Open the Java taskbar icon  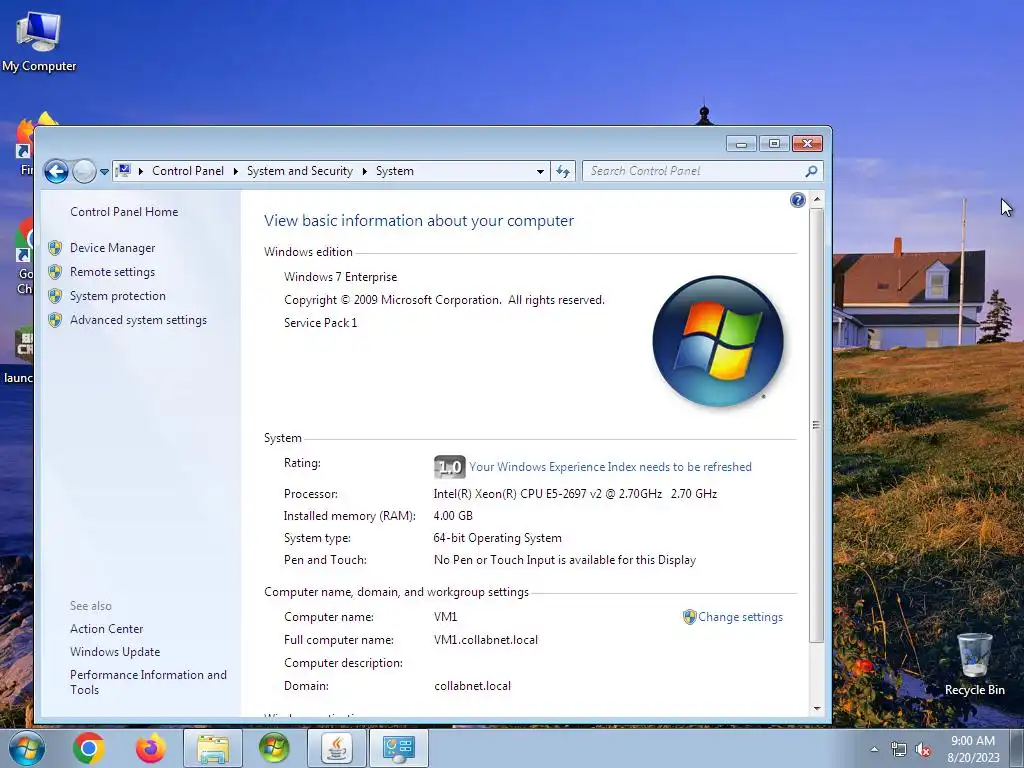336,748
